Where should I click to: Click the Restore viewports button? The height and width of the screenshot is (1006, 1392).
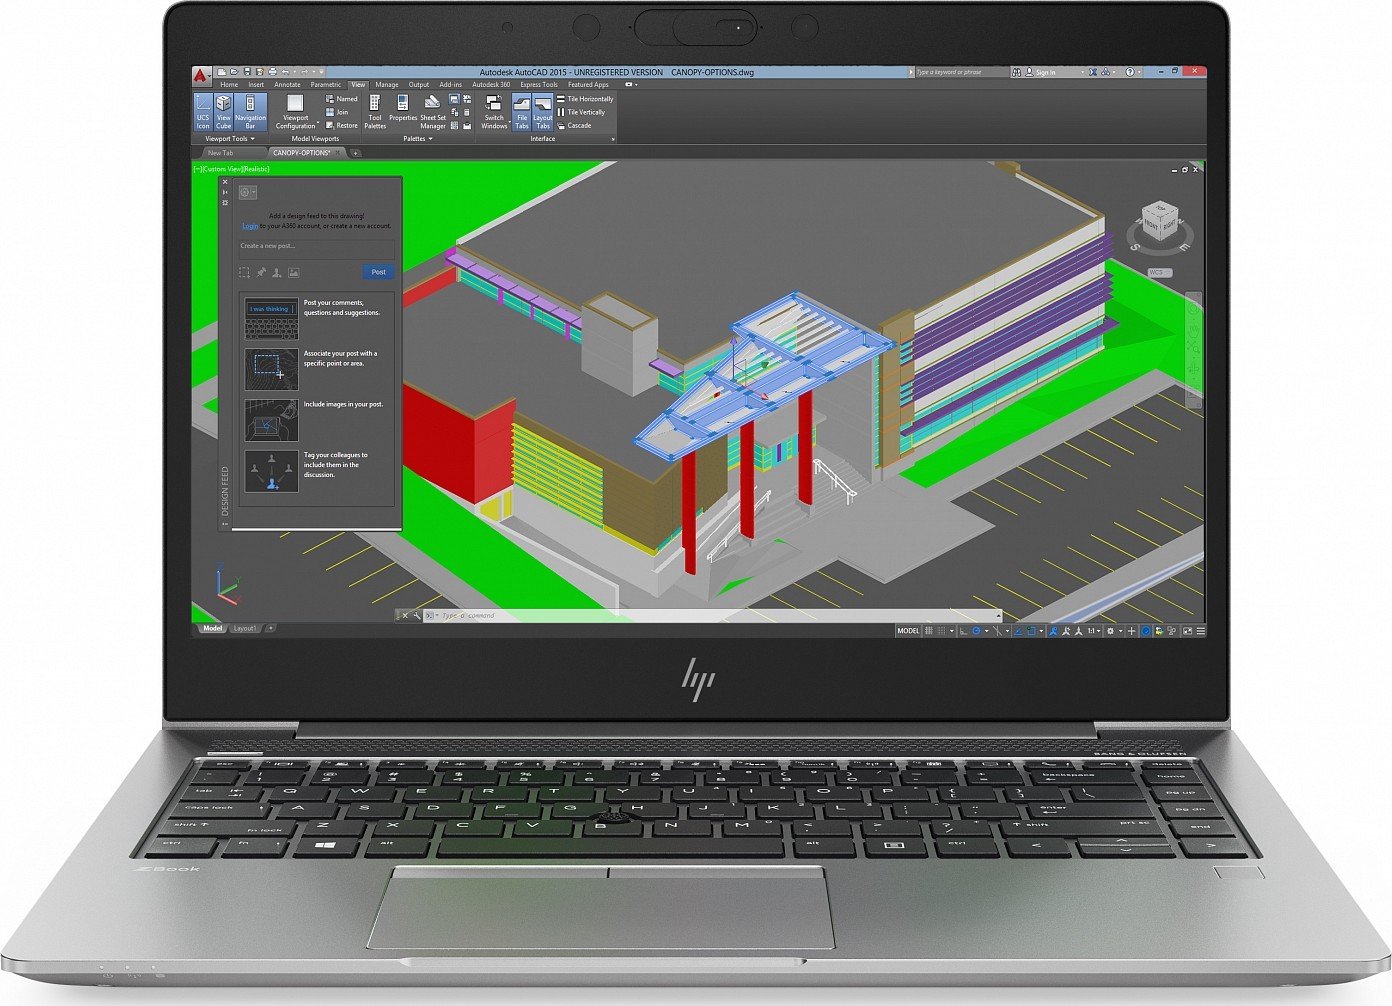(343, 125)
